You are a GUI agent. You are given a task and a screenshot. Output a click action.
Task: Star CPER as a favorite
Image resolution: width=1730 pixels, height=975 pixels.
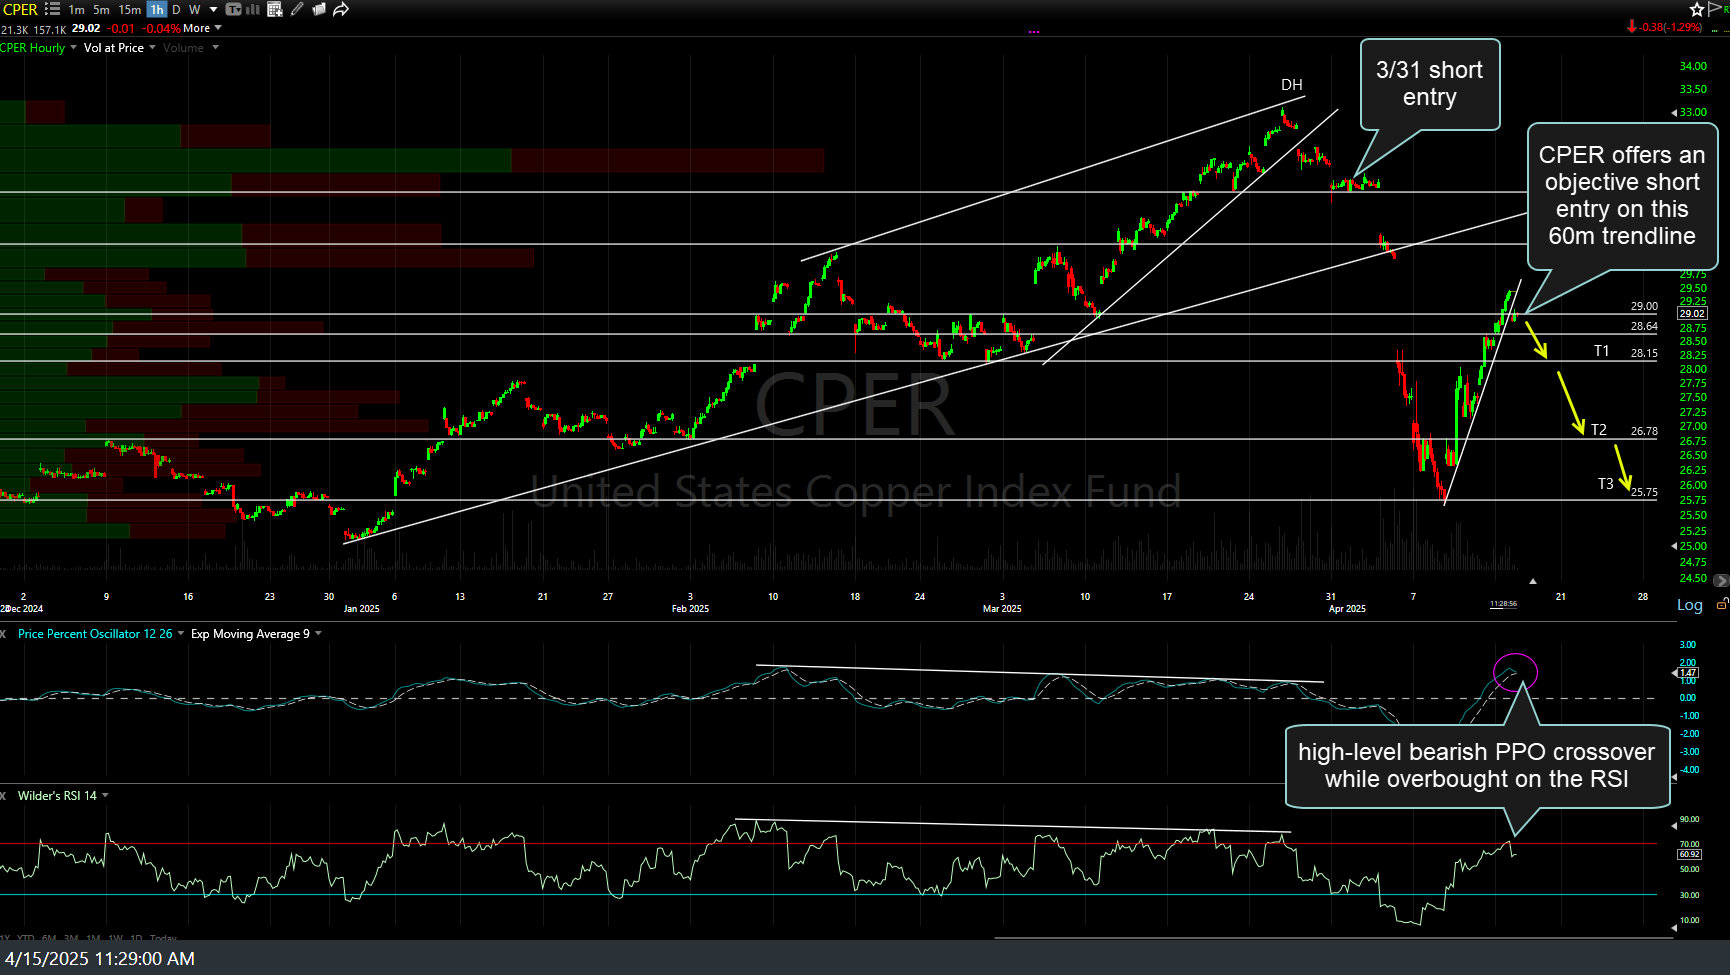pos(1697,9)
